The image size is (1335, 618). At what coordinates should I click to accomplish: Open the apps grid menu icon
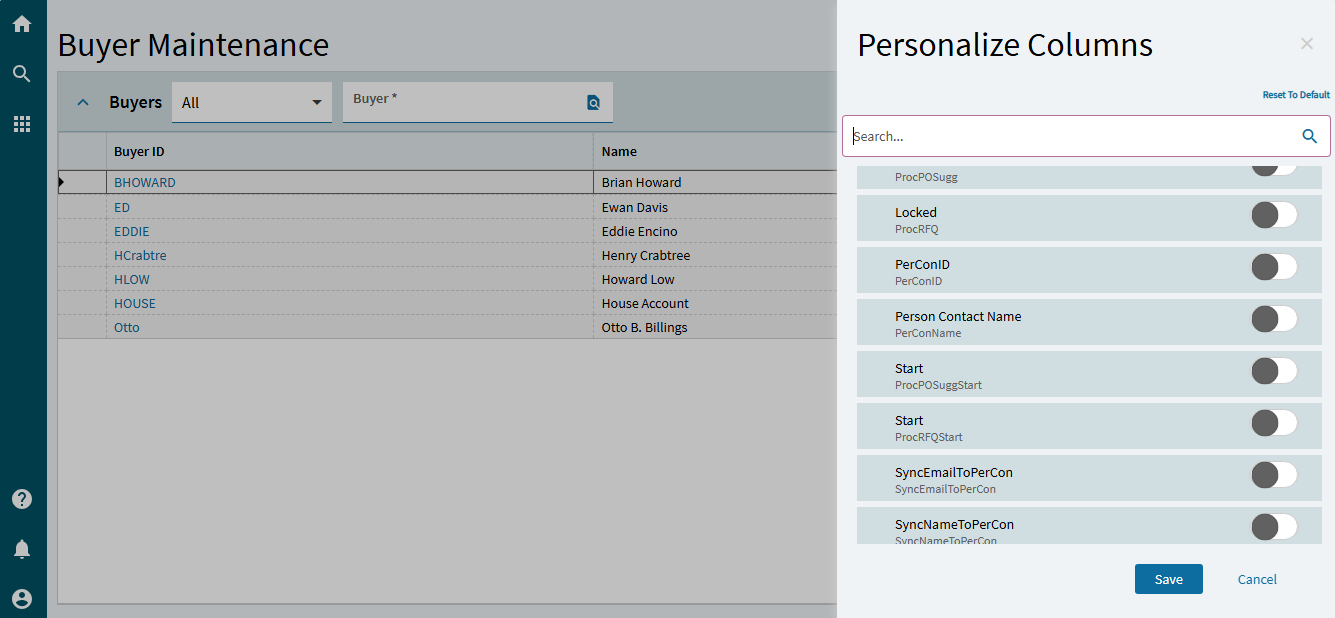coord(22,124)
